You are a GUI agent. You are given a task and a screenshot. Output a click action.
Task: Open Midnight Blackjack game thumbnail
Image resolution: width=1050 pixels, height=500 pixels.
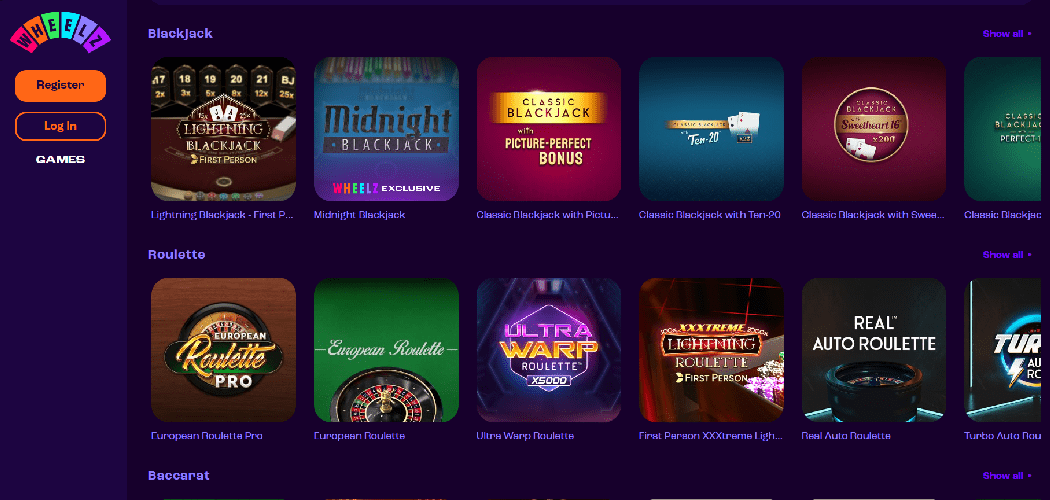click(386, 129)
